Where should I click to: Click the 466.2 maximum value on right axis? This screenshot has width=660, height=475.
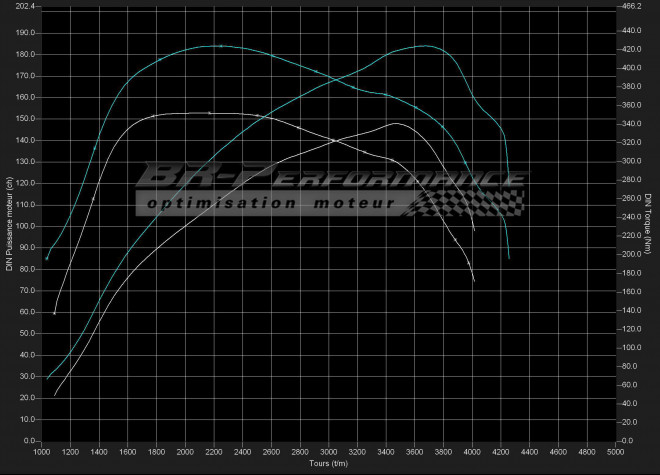point(632,6)
